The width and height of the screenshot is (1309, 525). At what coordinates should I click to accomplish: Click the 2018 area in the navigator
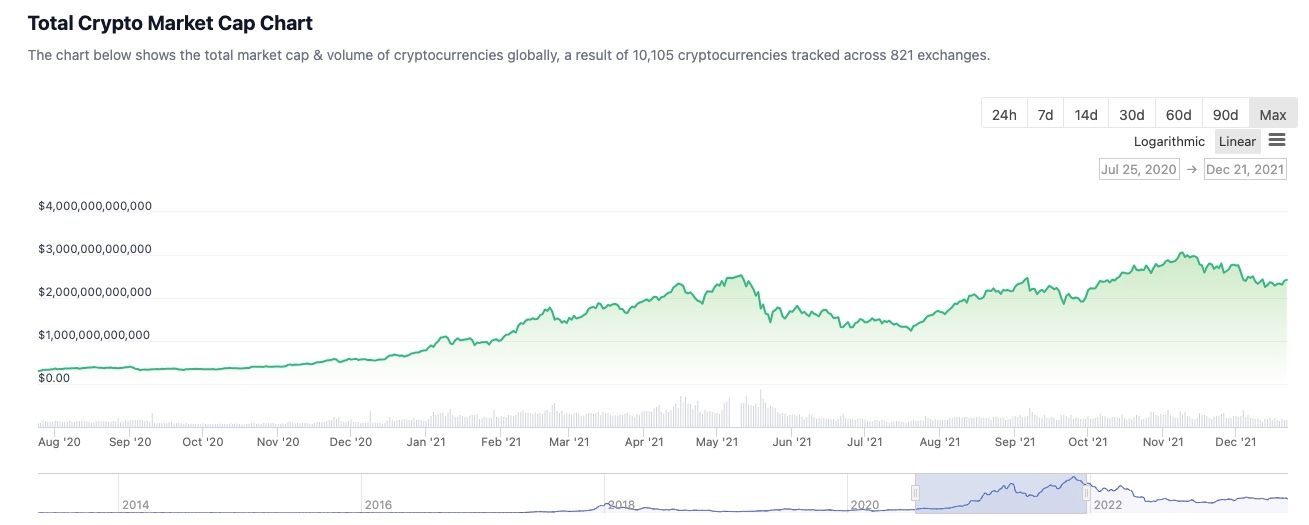(x=622, y=505)
